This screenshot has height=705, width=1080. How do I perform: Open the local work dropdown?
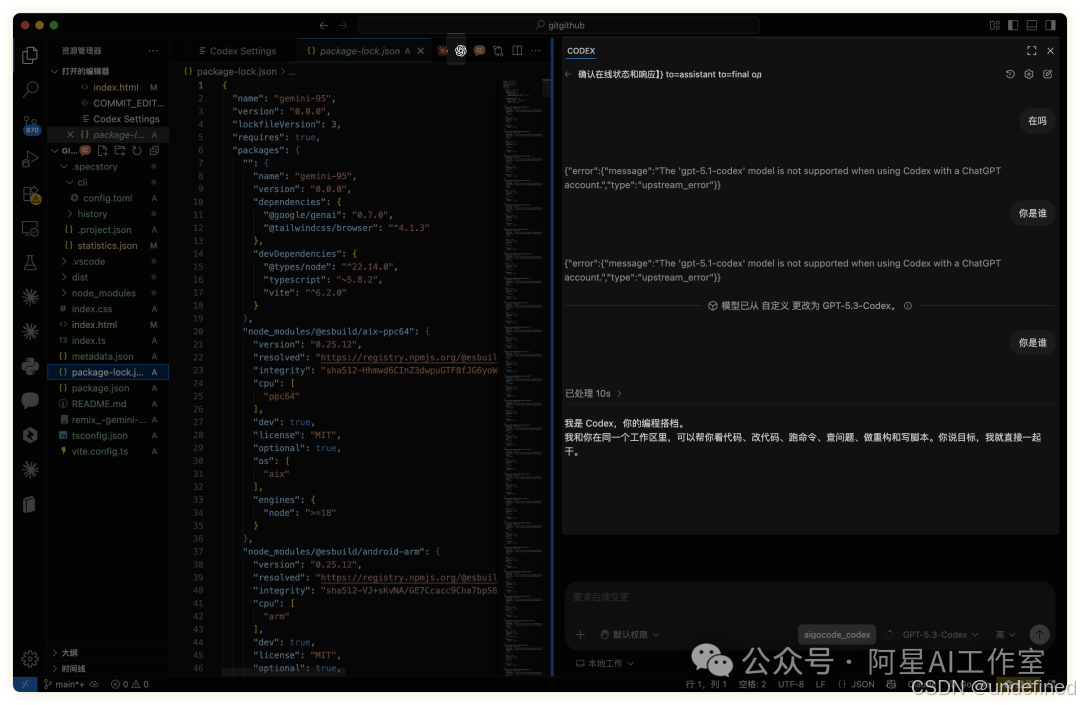[x=605, y=664]
